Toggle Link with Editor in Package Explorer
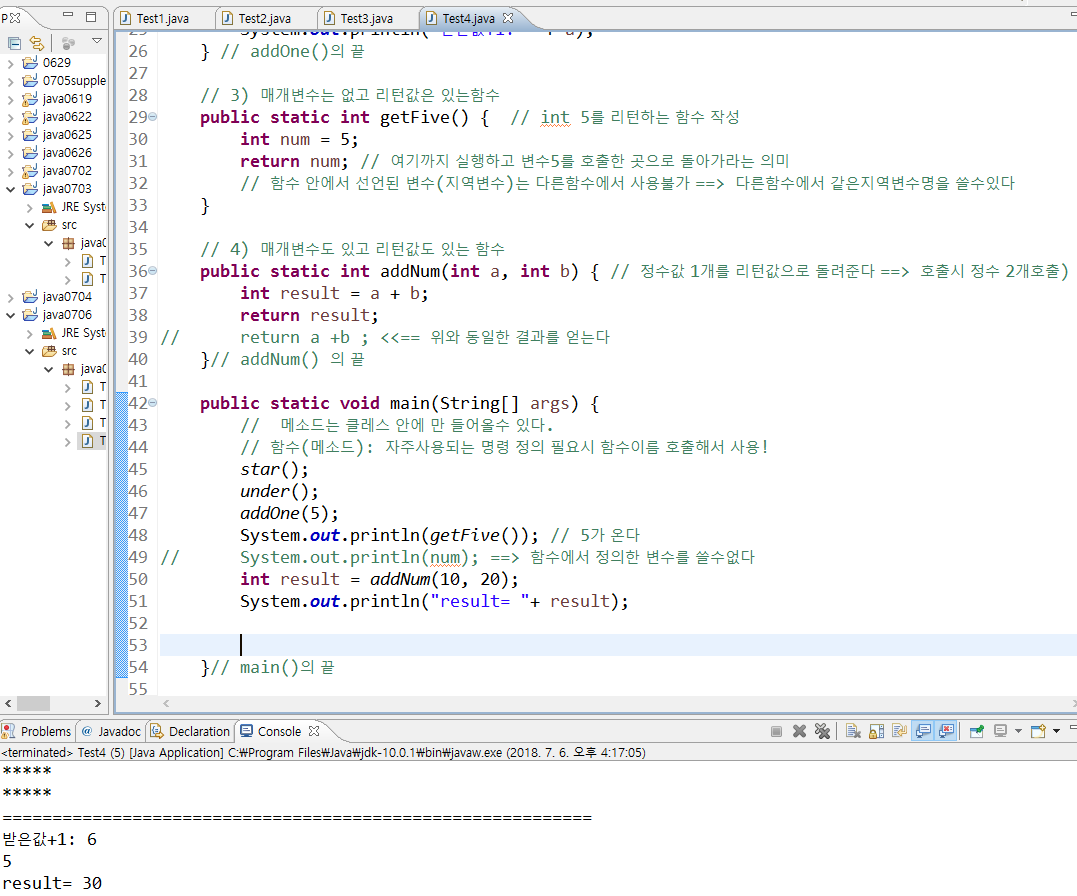 [37, 44]
